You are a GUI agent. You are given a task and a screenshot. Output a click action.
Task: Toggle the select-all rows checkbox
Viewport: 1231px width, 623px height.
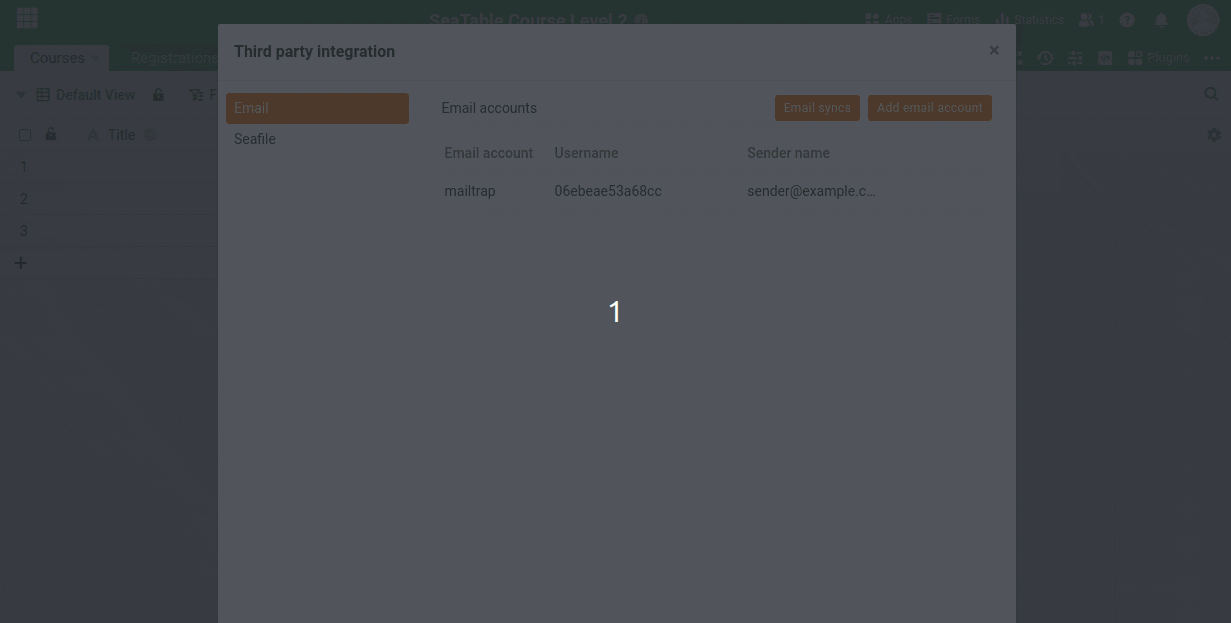click(25, 135)
